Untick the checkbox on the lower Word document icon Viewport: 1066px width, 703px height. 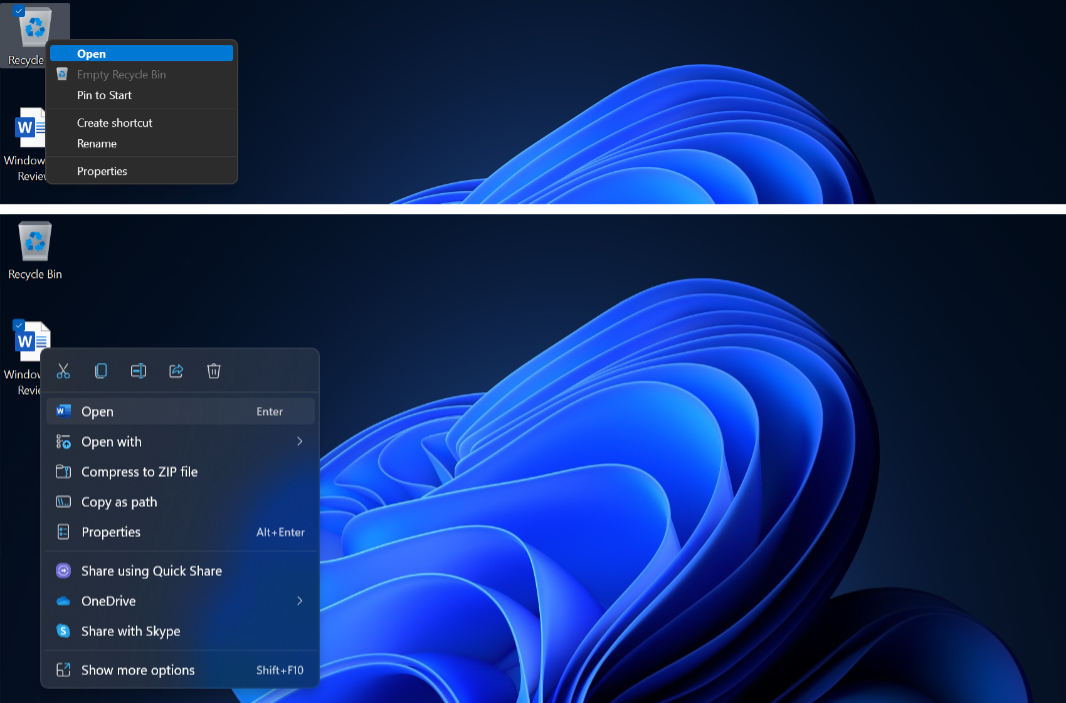[19, 325]
